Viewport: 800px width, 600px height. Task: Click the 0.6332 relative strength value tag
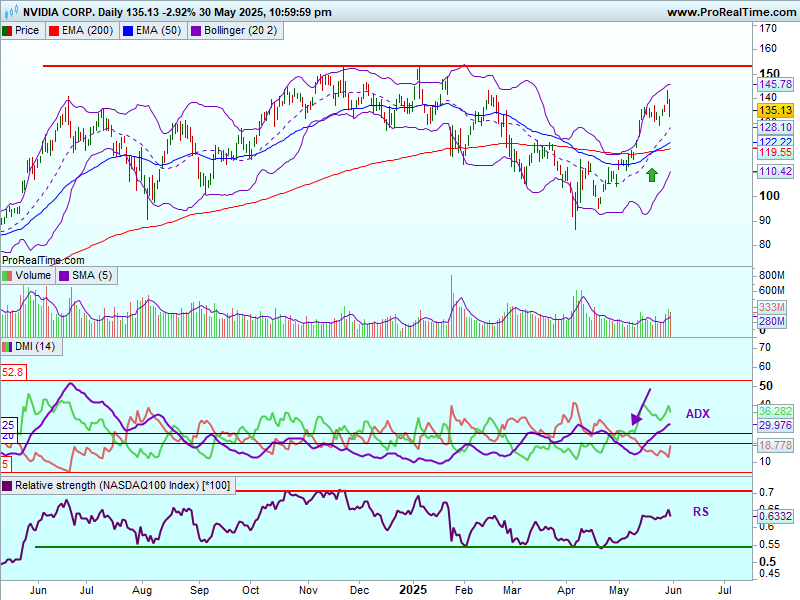click(775, 516)
